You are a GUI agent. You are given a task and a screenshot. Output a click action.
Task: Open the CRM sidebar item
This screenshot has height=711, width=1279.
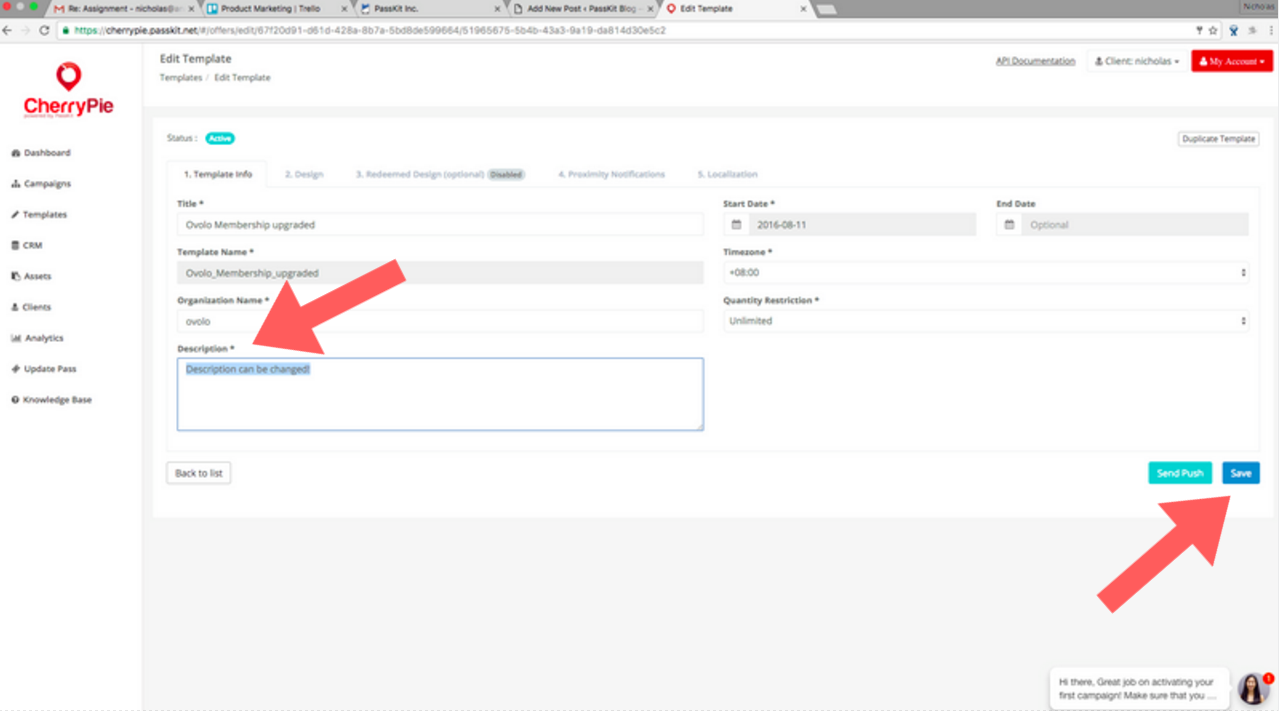point(27,245)
